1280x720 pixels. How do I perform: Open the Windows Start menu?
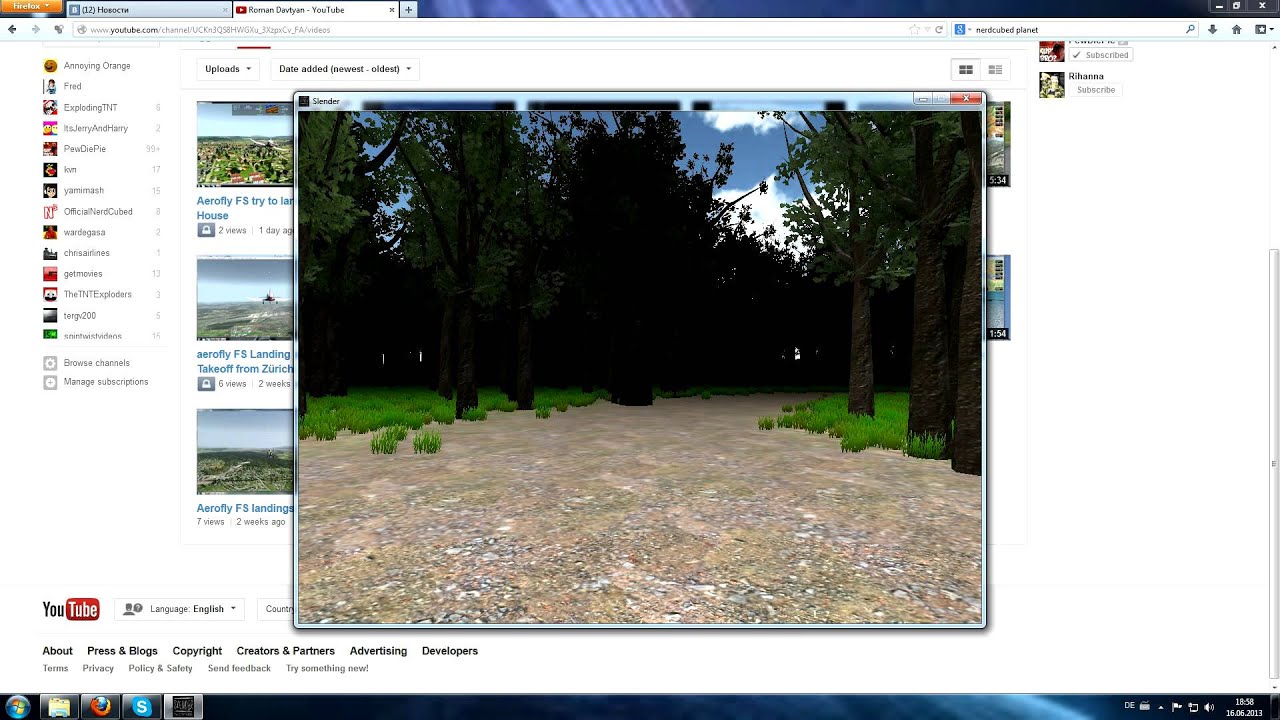click(x=18, y=707)
